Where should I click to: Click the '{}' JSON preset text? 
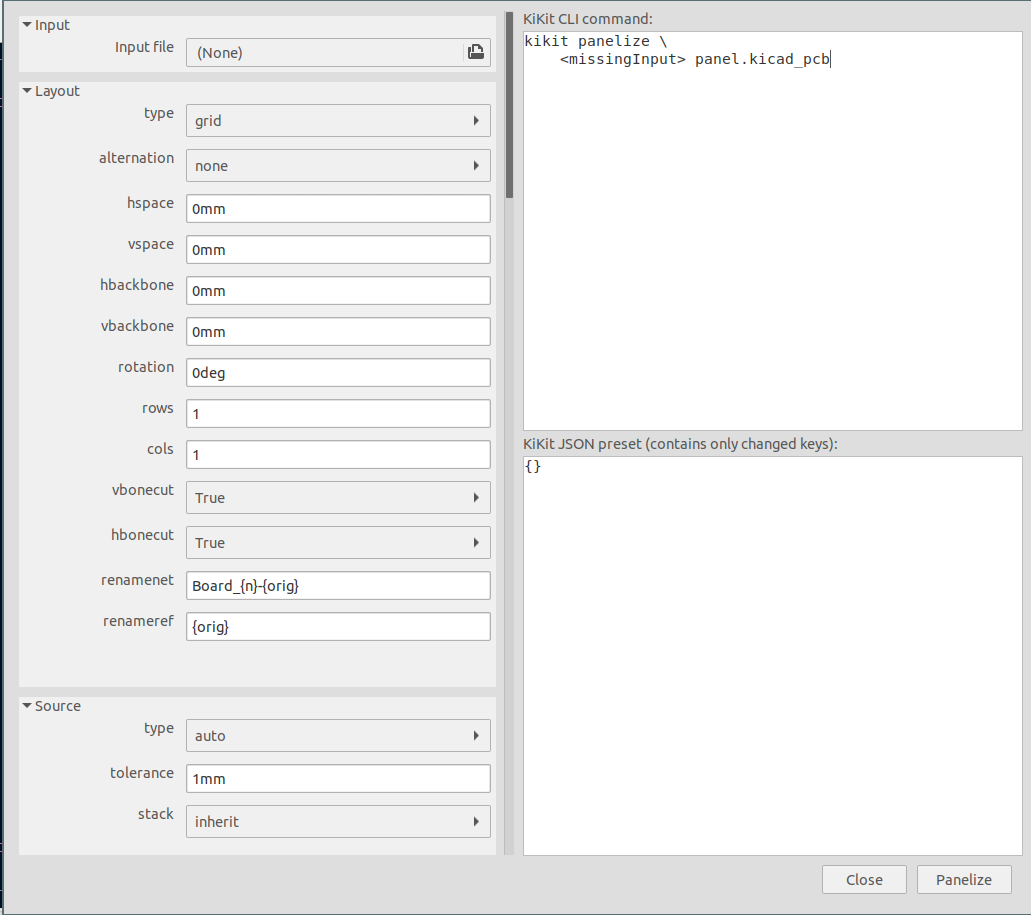pyautogui.click(x=533, y=466)
